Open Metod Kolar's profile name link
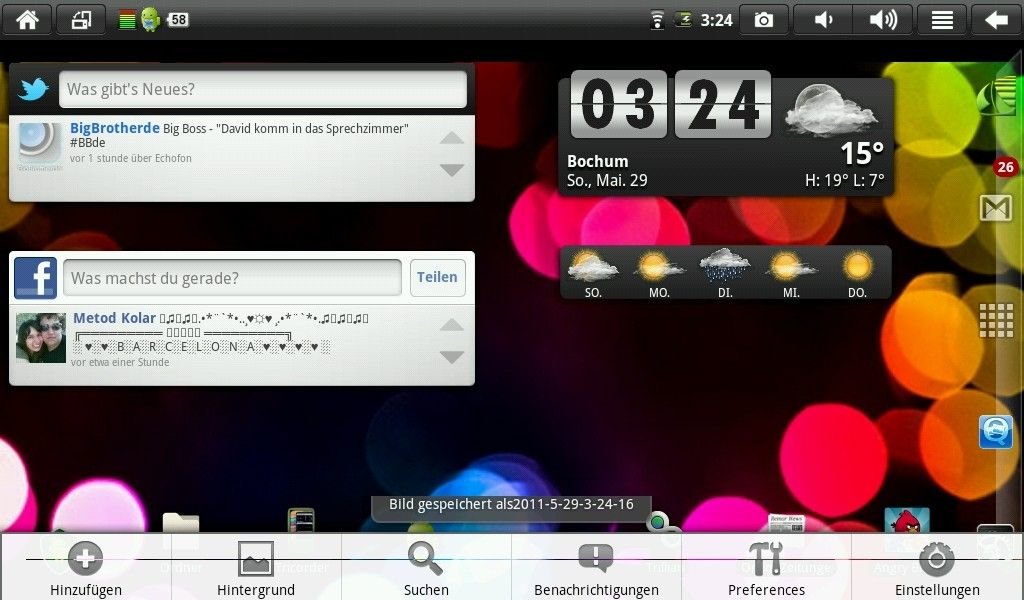Screen dimensions: 1024x600 (114, 318)
